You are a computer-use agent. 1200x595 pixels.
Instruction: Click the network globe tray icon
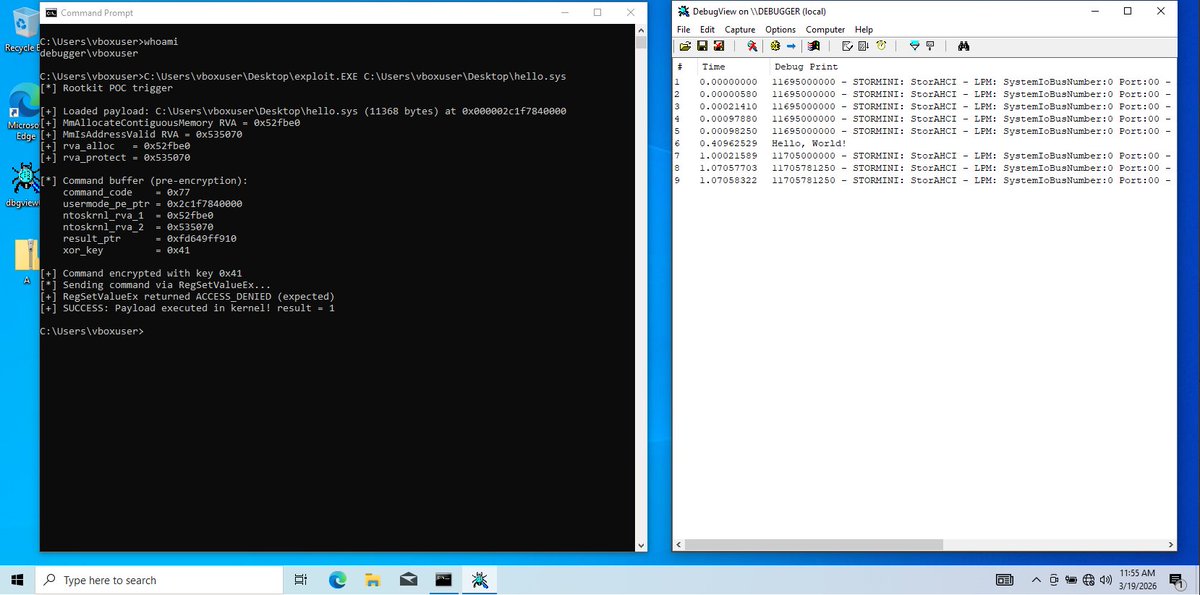(1089, 580)
